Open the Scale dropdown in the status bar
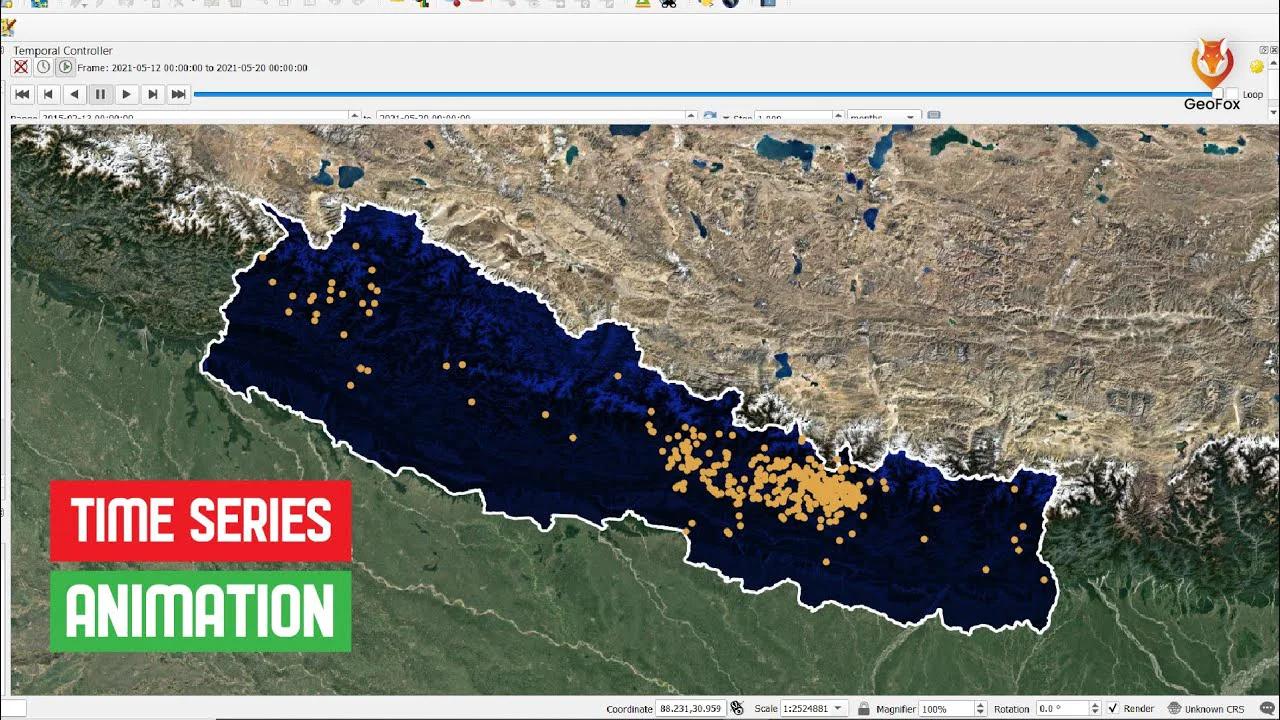The height and width of the screenshot is (720, 1280). pyautogui.click(x=838, y=708)
